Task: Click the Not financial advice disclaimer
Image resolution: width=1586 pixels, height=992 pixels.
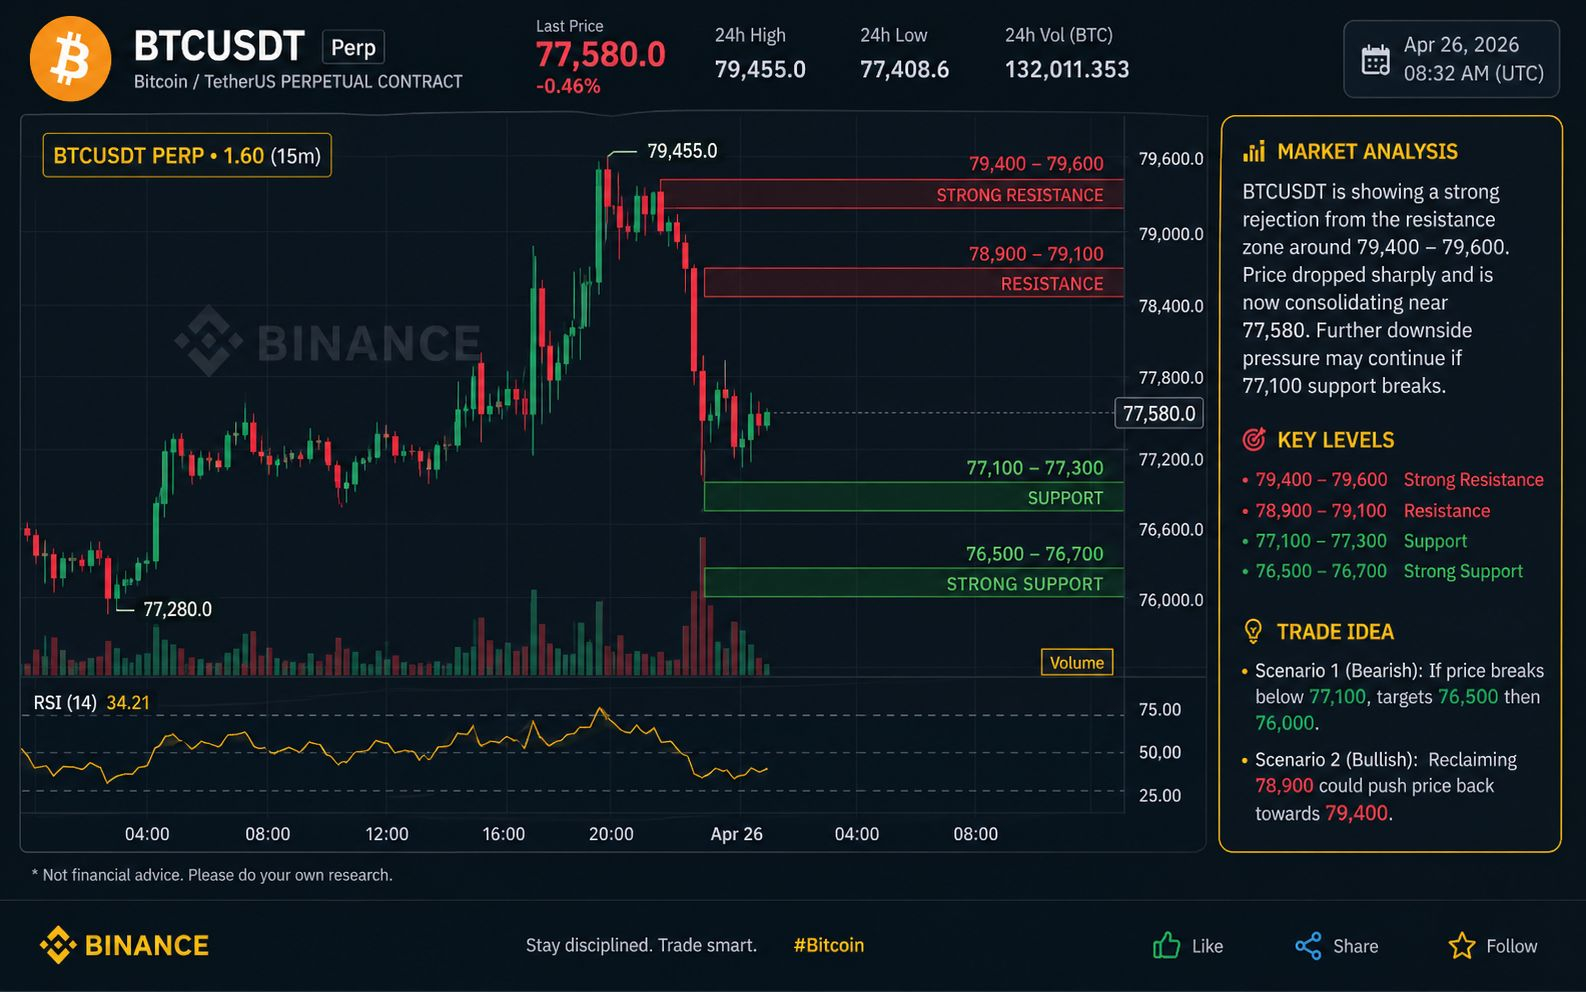Action: pos(212,875)
